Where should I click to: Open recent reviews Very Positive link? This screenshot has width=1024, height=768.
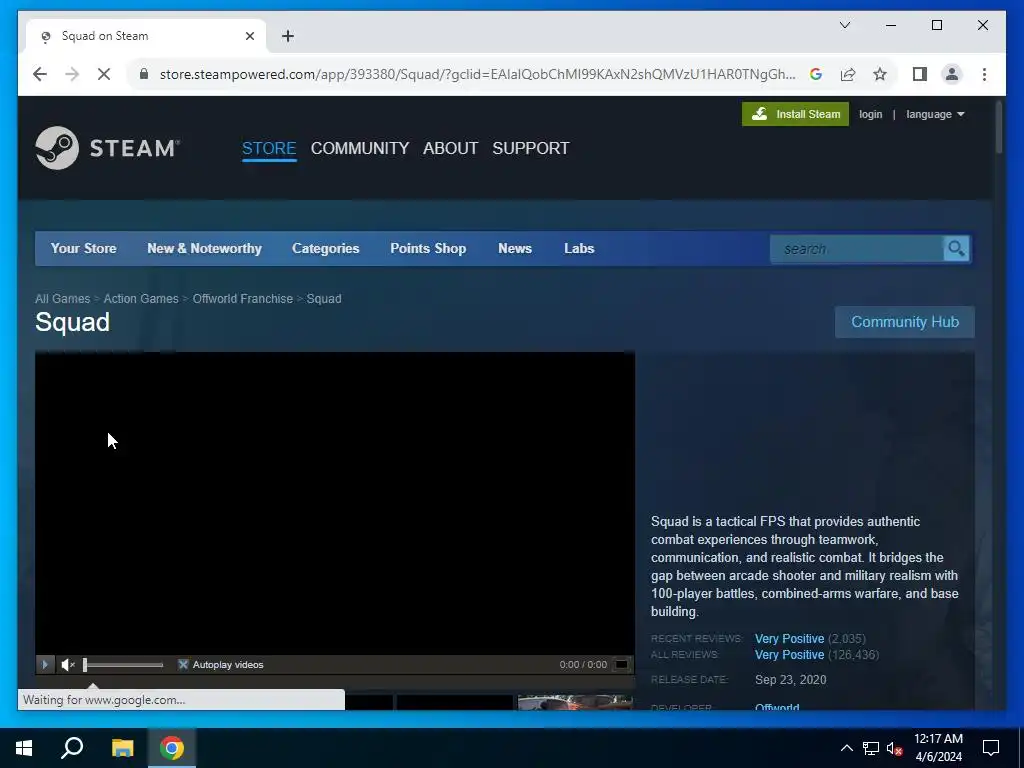click(x=790, y=639)
